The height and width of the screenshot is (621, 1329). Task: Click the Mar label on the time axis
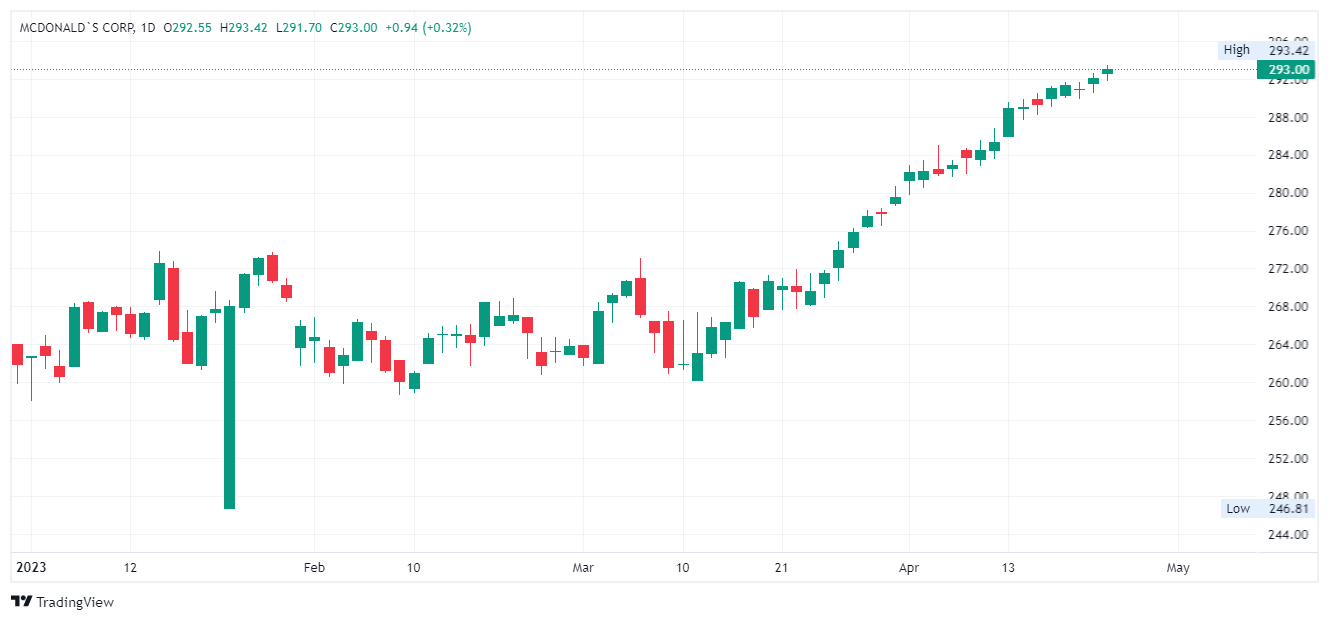coord(583,568)
